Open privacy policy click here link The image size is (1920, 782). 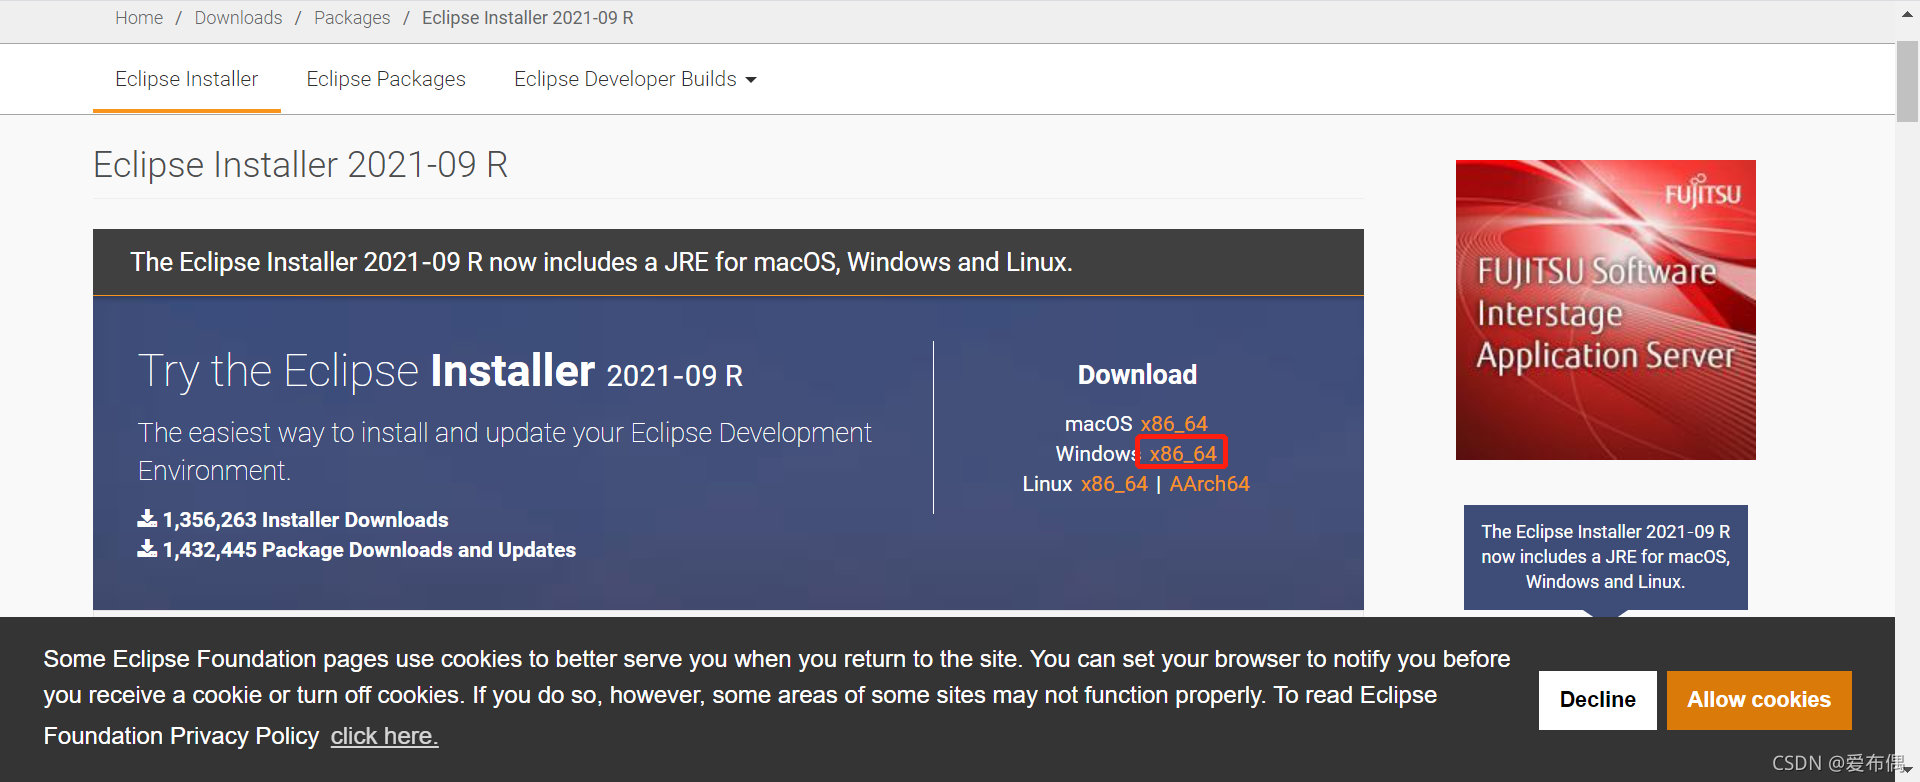(x=384, y=736)
